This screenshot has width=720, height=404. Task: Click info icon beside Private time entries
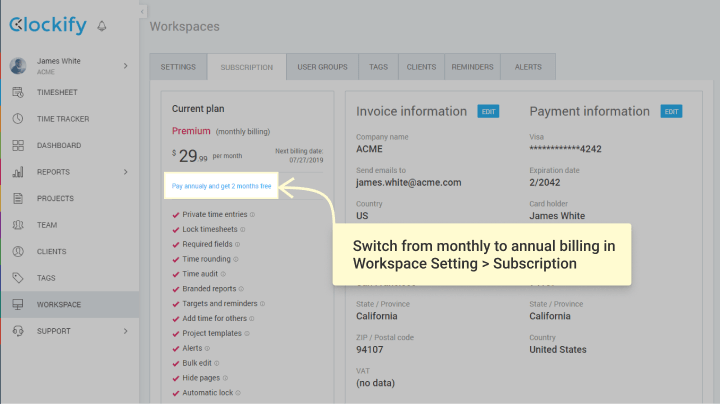click(252, 214)
